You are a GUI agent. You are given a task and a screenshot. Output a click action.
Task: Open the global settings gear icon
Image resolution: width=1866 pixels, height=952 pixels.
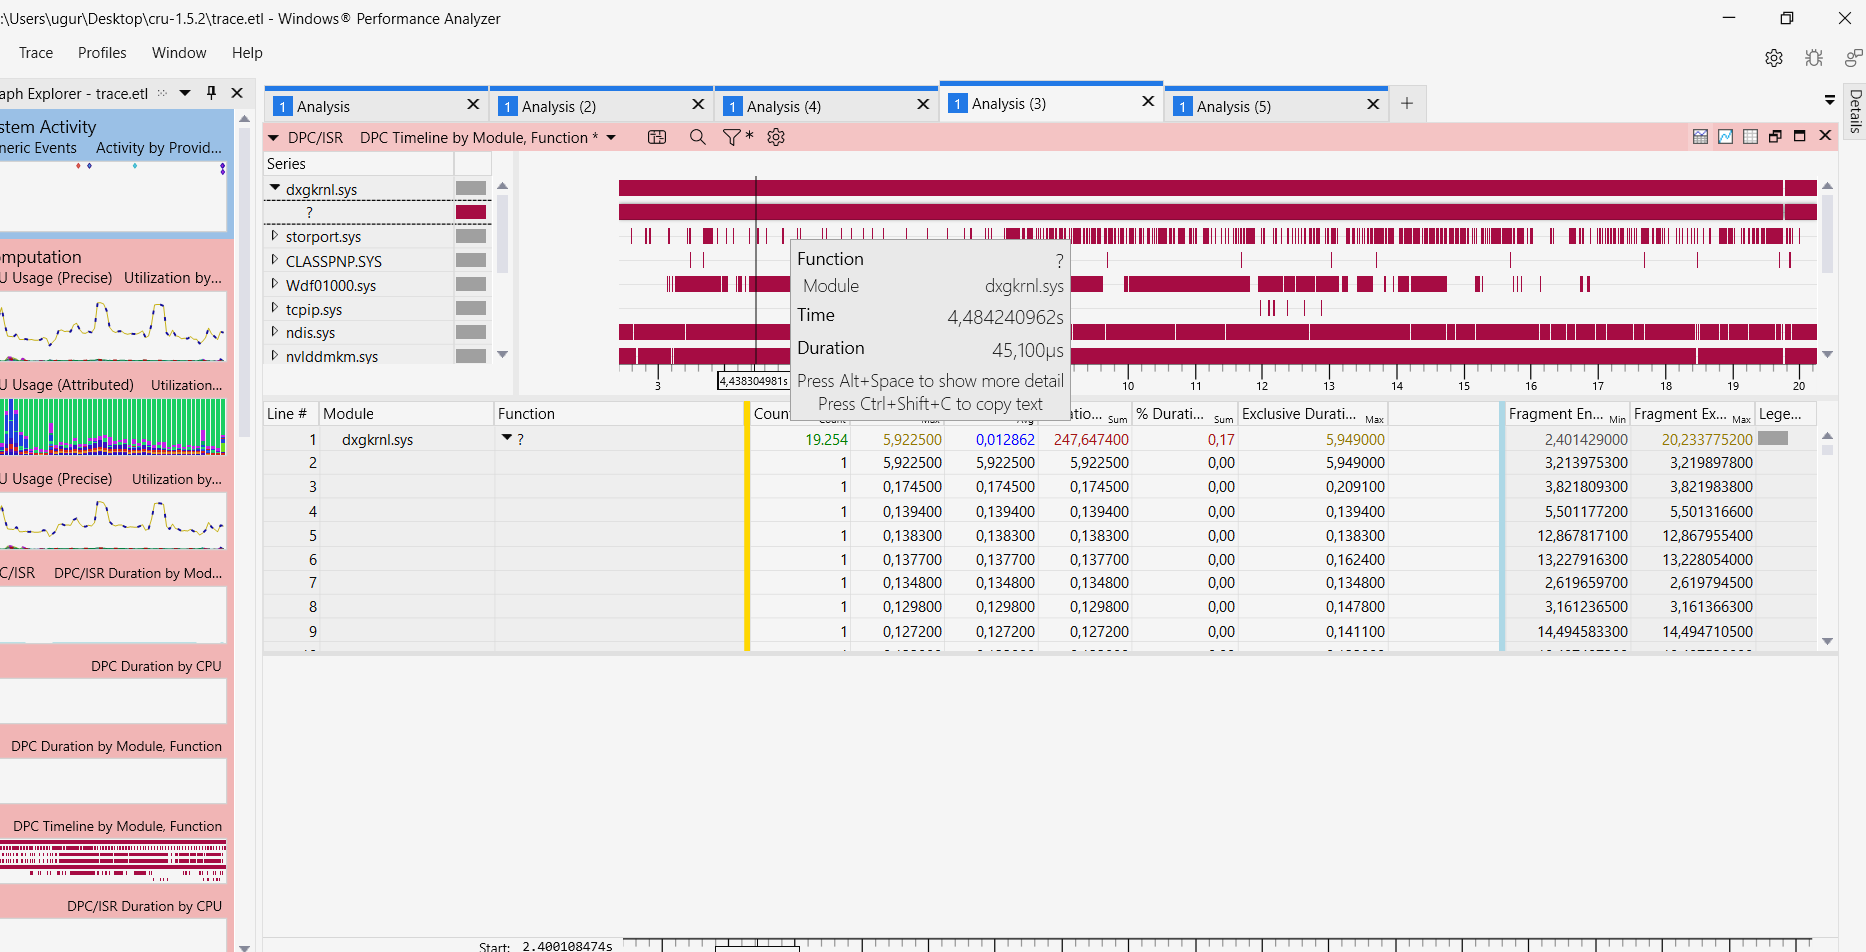[x=1774, y=58]
